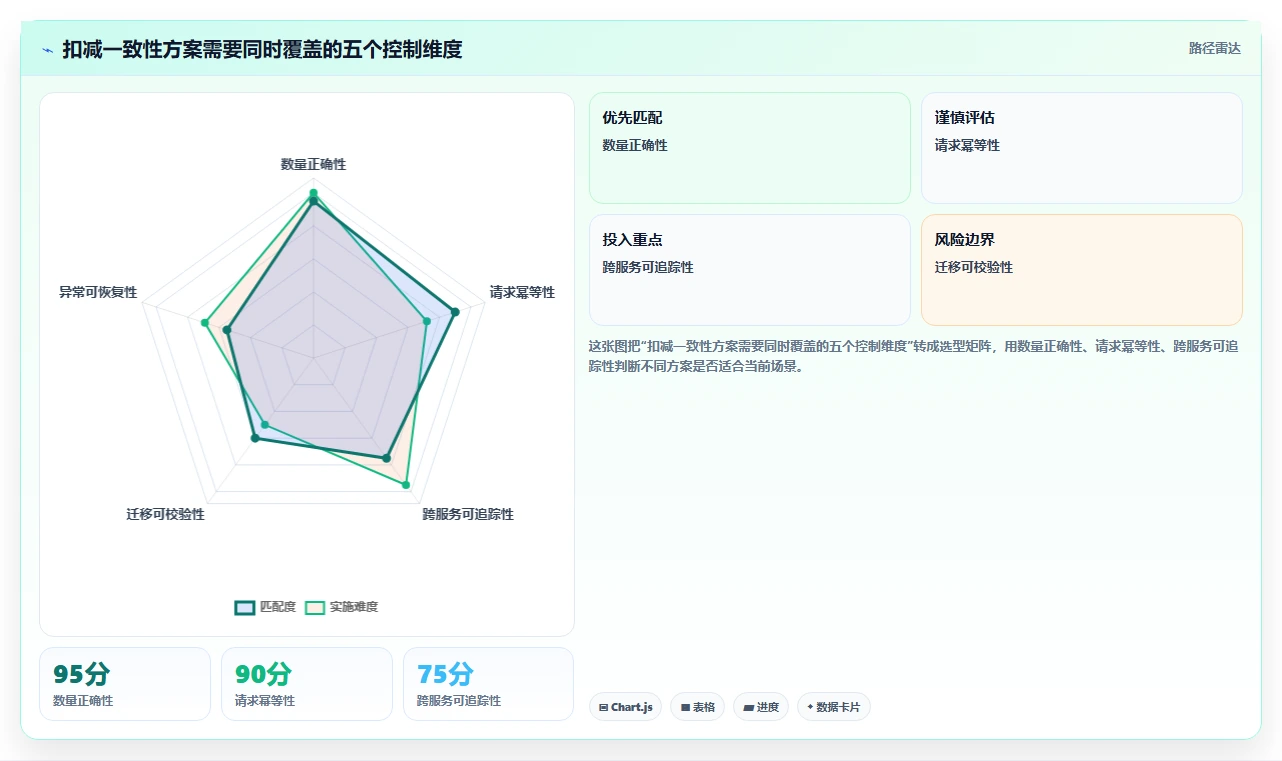Image resolution: width=1282 pixels, height=761 pixels.
Task: Open the 风险边界 card
Action: click(x=1082, y=270)
